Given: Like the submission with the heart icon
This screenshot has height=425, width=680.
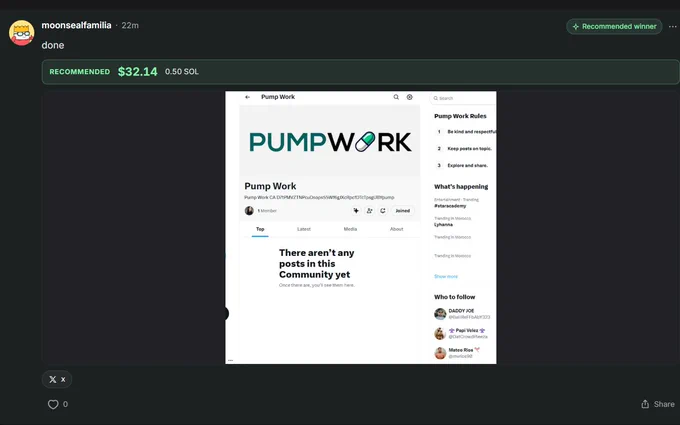Looking at the screenshot, I should point(53,405).
